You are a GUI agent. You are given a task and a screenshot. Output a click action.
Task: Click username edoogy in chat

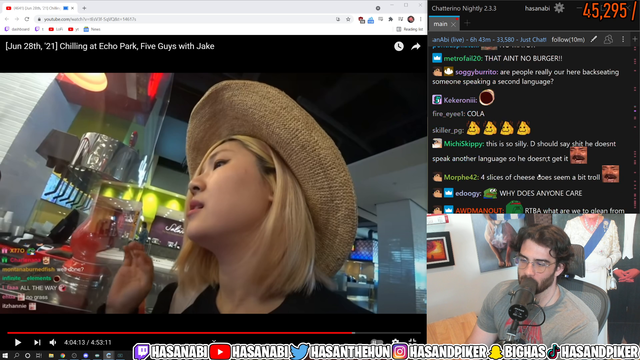[468, 193]
